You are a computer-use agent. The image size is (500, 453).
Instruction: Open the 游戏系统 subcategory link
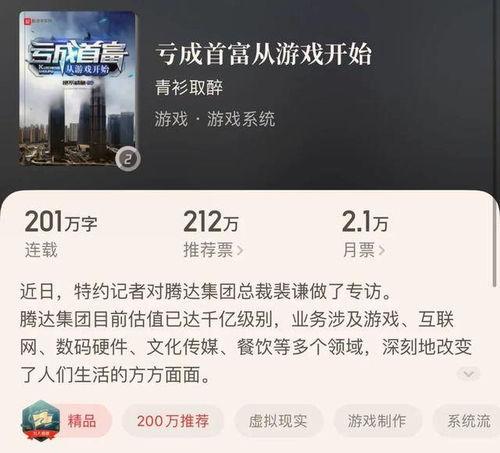pyautogui.click(x=241, y=119)
